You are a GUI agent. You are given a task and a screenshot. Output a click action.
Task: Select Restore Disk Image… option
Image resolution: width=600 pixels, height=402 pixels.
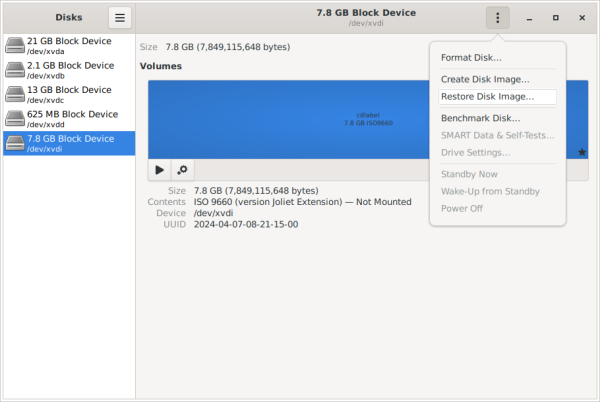pos(487,97)
